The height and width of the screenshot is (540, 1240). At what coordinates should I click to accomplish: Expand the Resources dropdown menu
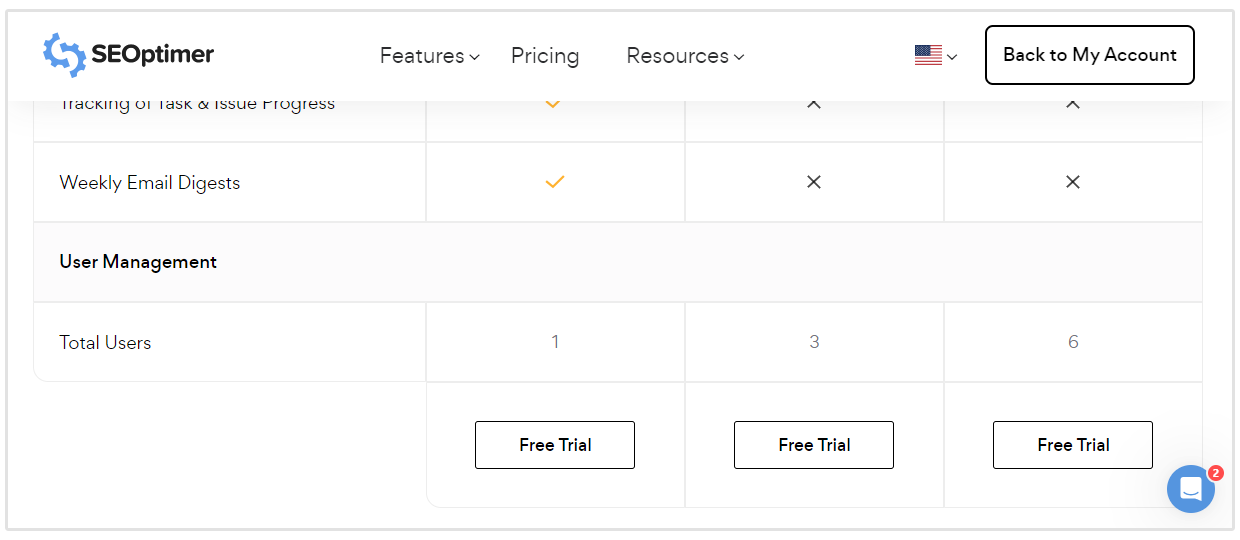(x=685, y=56)
